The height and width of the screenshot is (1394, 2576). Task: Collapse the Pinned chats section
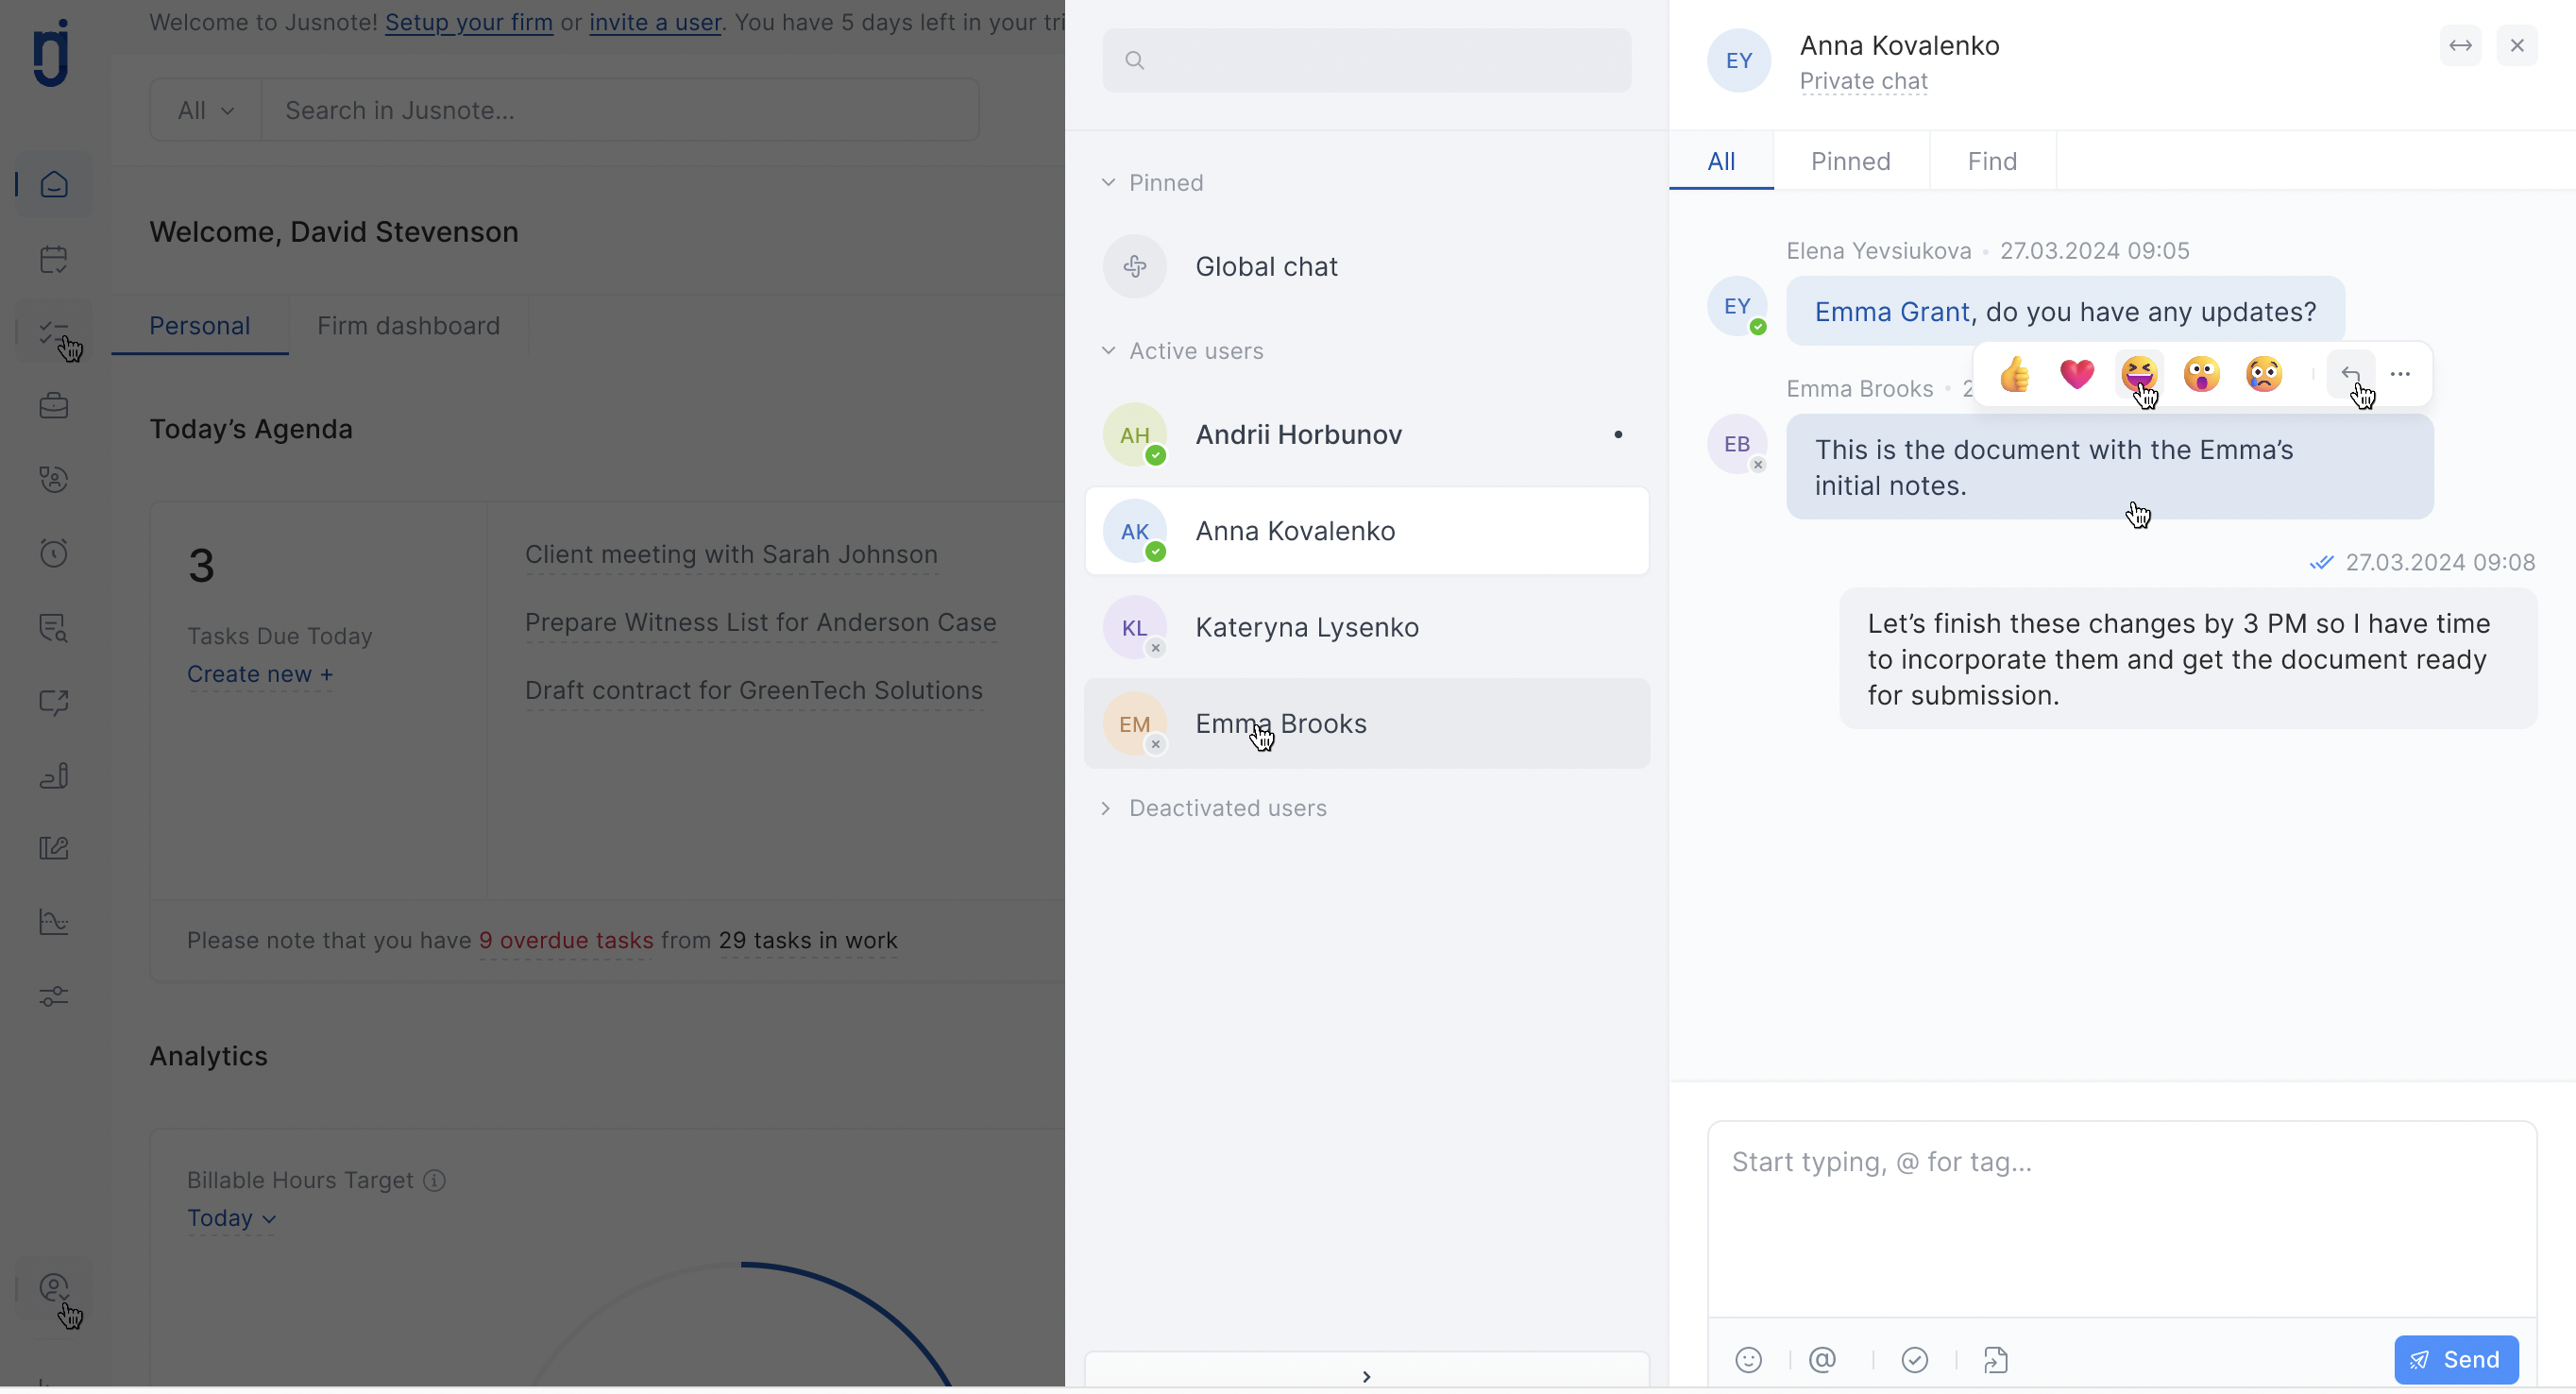click(x=1108, y=183)
